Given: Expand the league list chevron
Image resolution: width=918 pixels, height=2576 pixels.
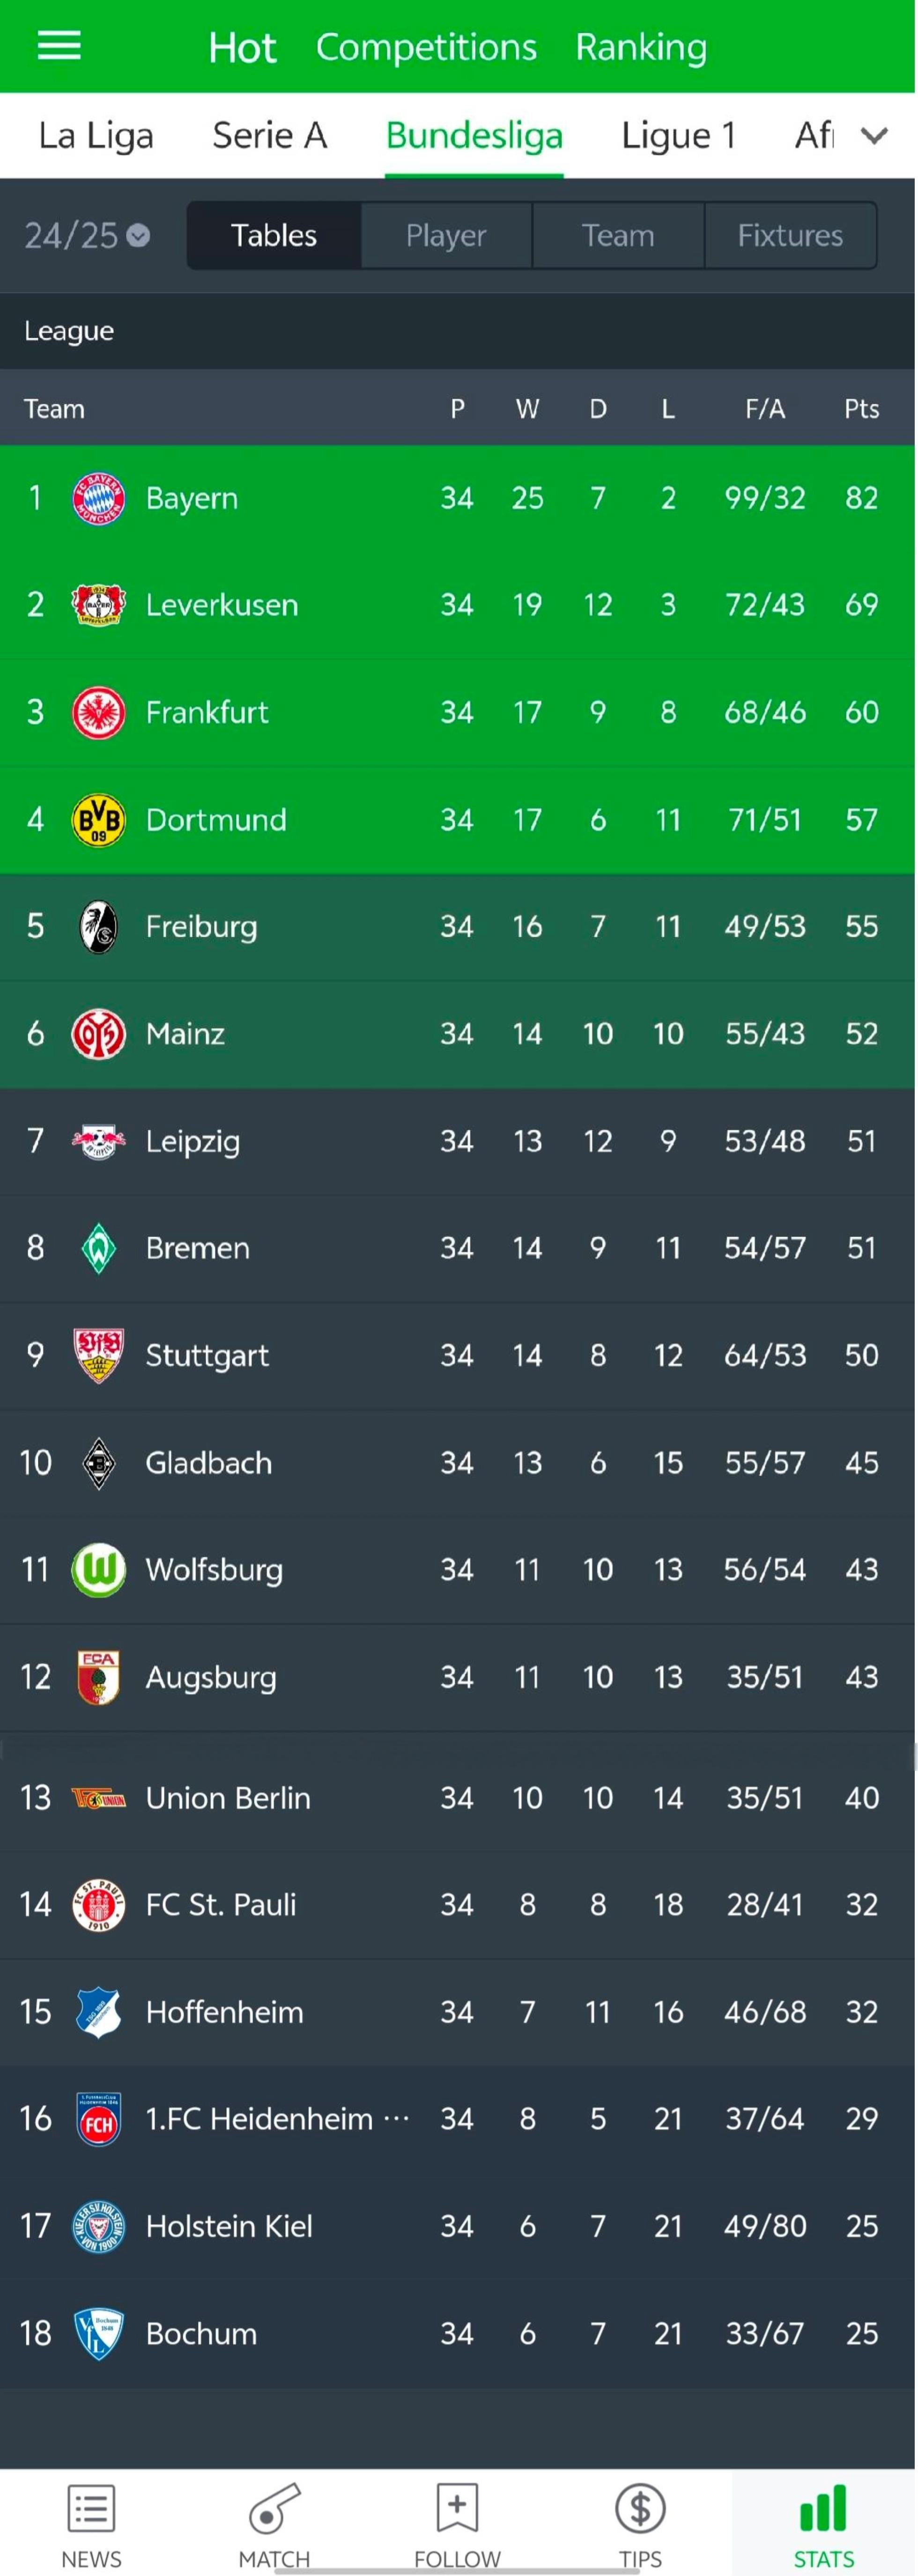Looking at the screenshot, I should click(x=874, y=135).
